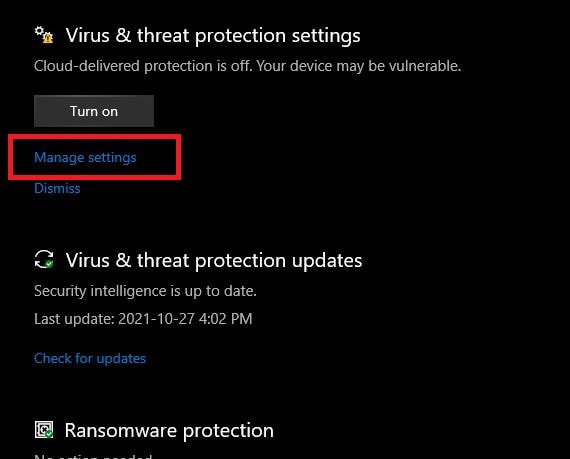This screenshot has width=570, height=459.
Task: Click the Turn on button
Action: click(94, 111)
